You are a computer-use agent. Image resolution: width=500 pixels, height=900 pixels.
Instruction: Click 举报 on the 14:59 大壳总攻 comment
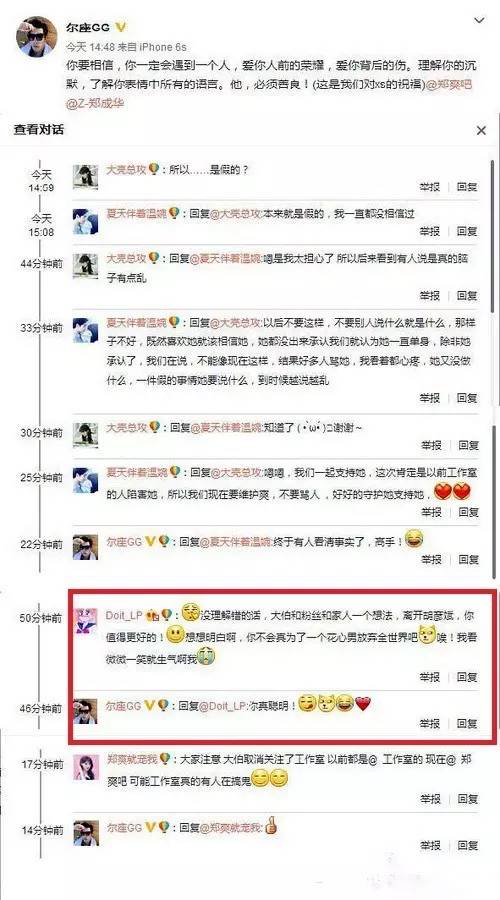(x=430, y=187)
